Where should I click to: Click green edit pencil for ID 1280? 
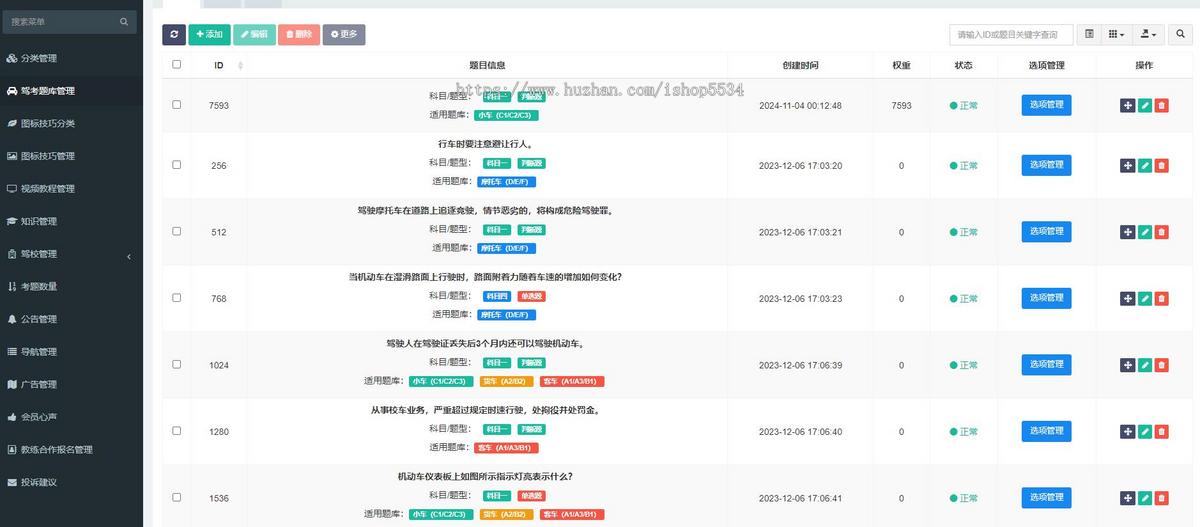pos(1145,431)
